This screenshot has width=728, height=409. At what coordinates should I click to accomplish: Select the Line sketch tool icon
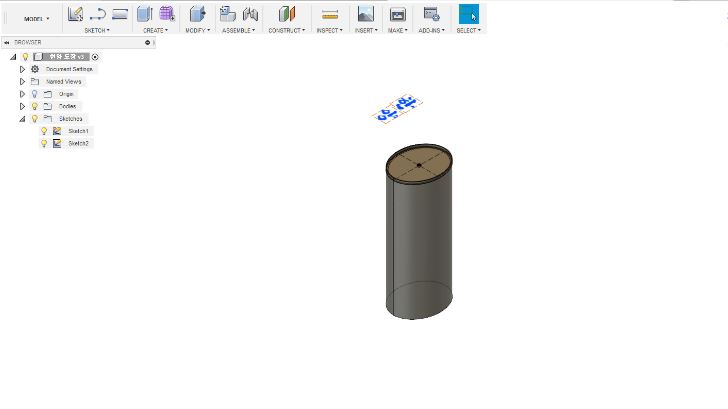coord(98,14)
